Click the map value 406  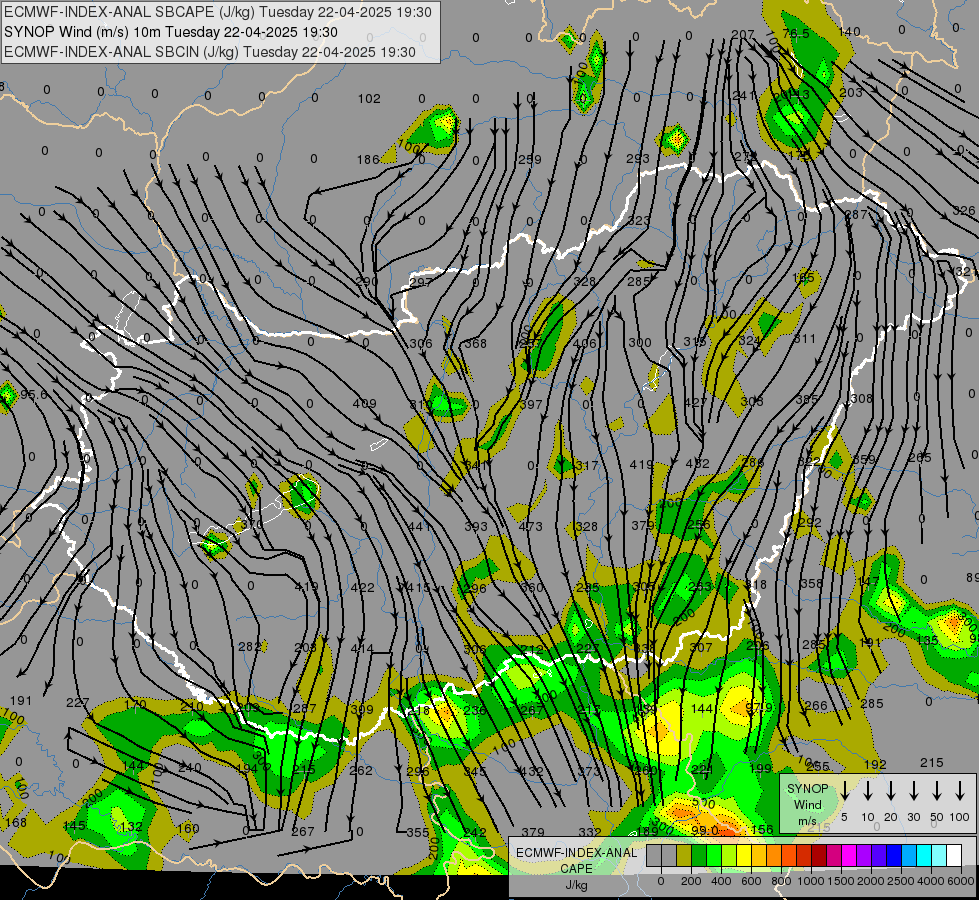584,343
